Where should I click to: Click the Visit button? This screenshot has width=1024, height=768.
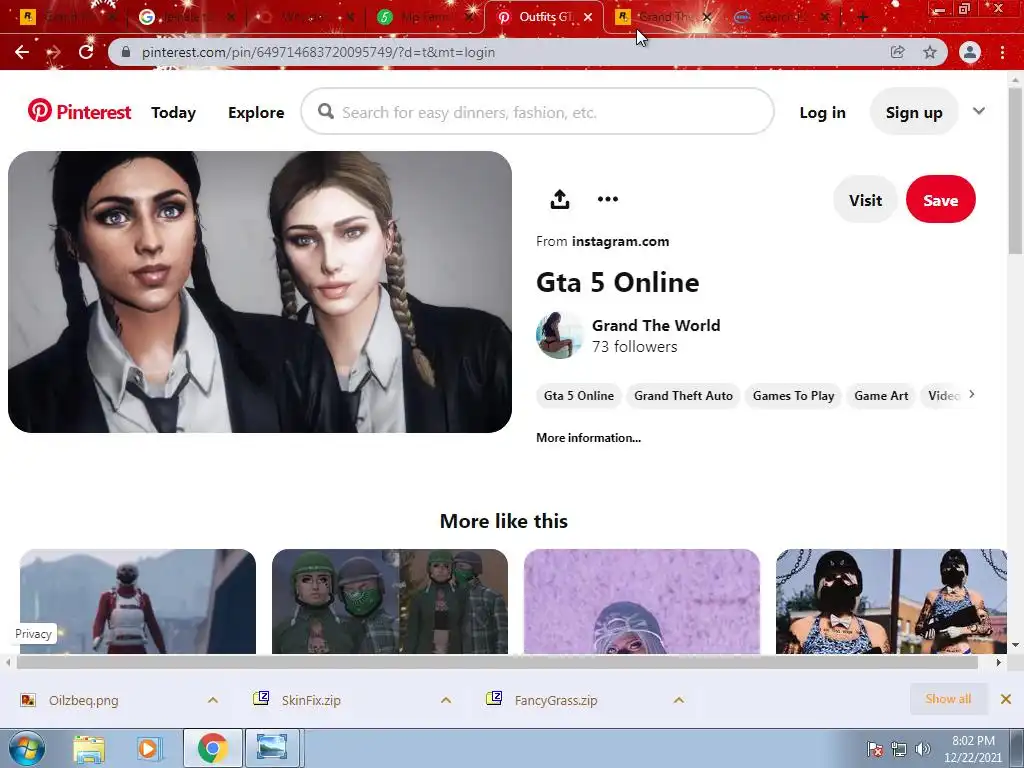point(865,200)
